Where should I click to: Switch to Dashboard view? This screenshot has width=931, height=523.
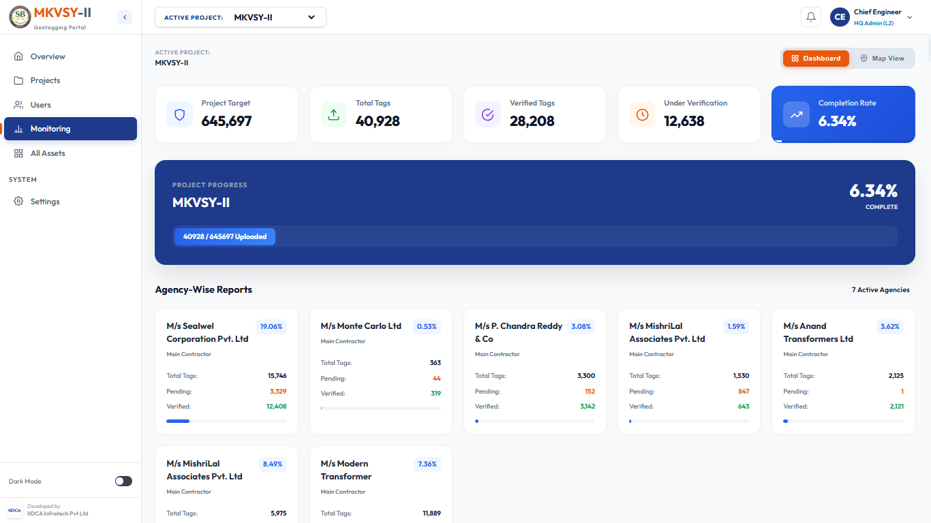[x=816, y=58]
